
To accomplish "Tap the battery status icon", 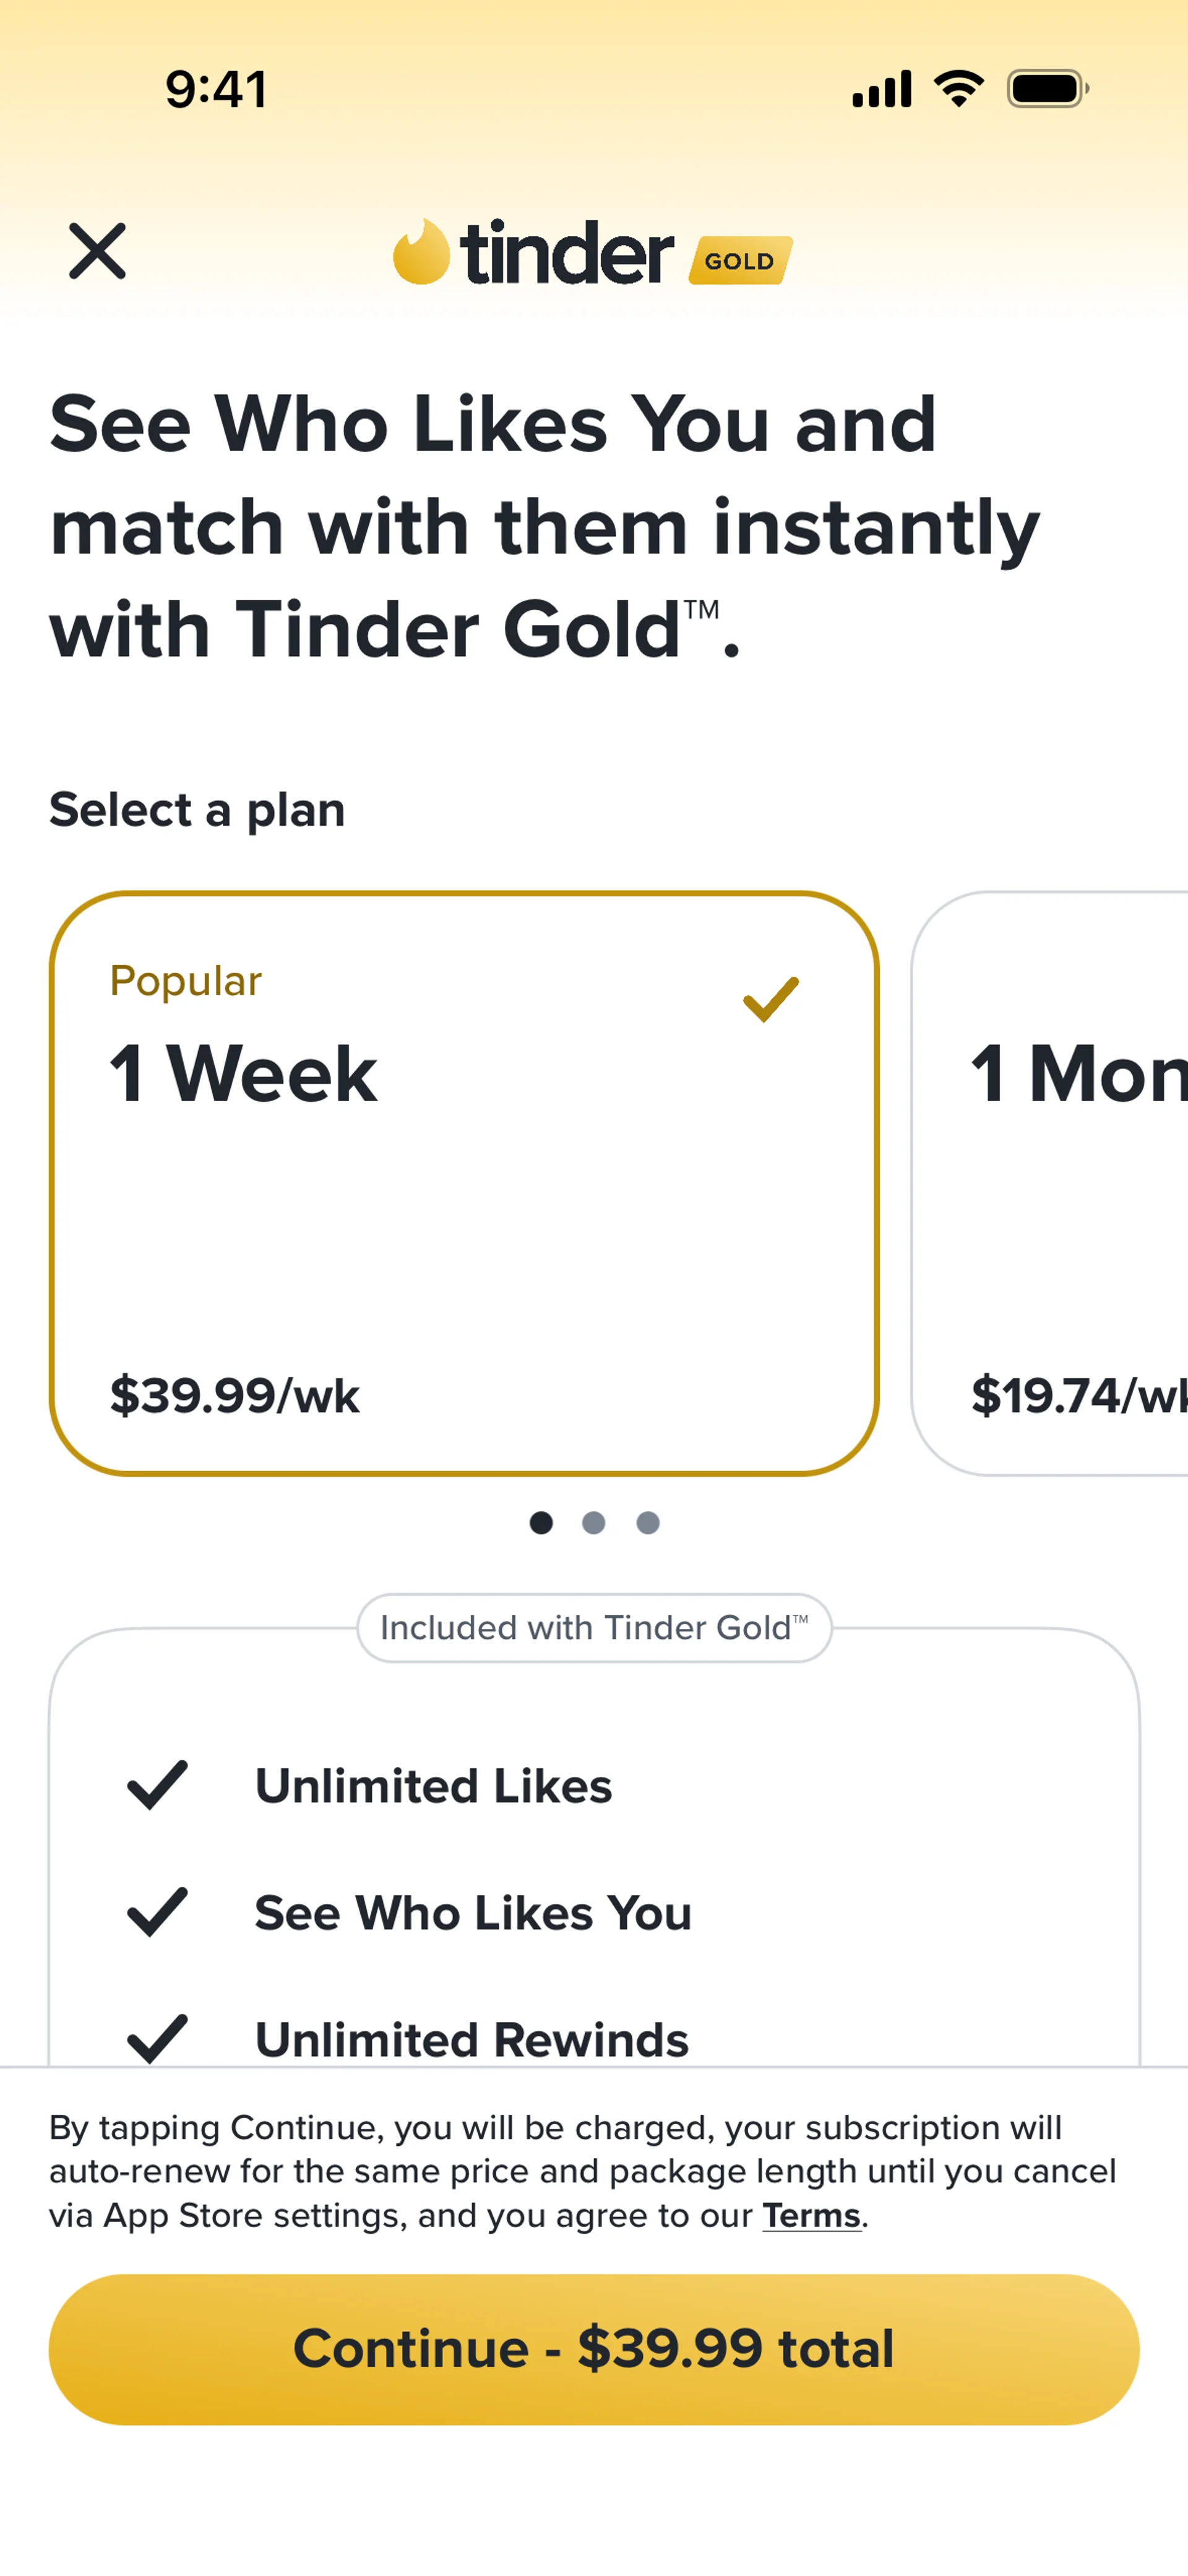I will (x=1048, y=89).
